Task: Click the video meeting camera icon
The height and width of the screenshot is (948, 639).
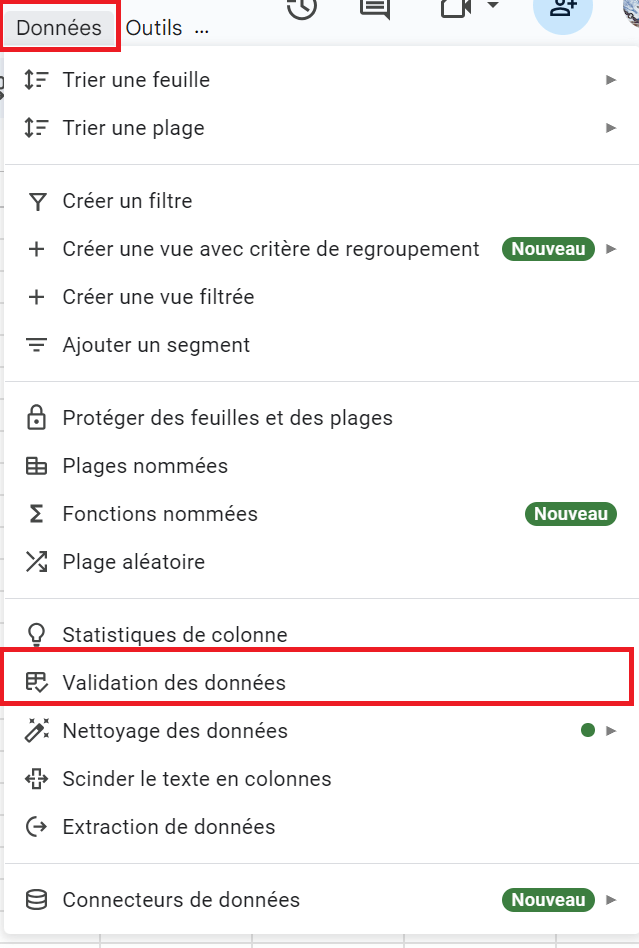Action: coord(456,7)
